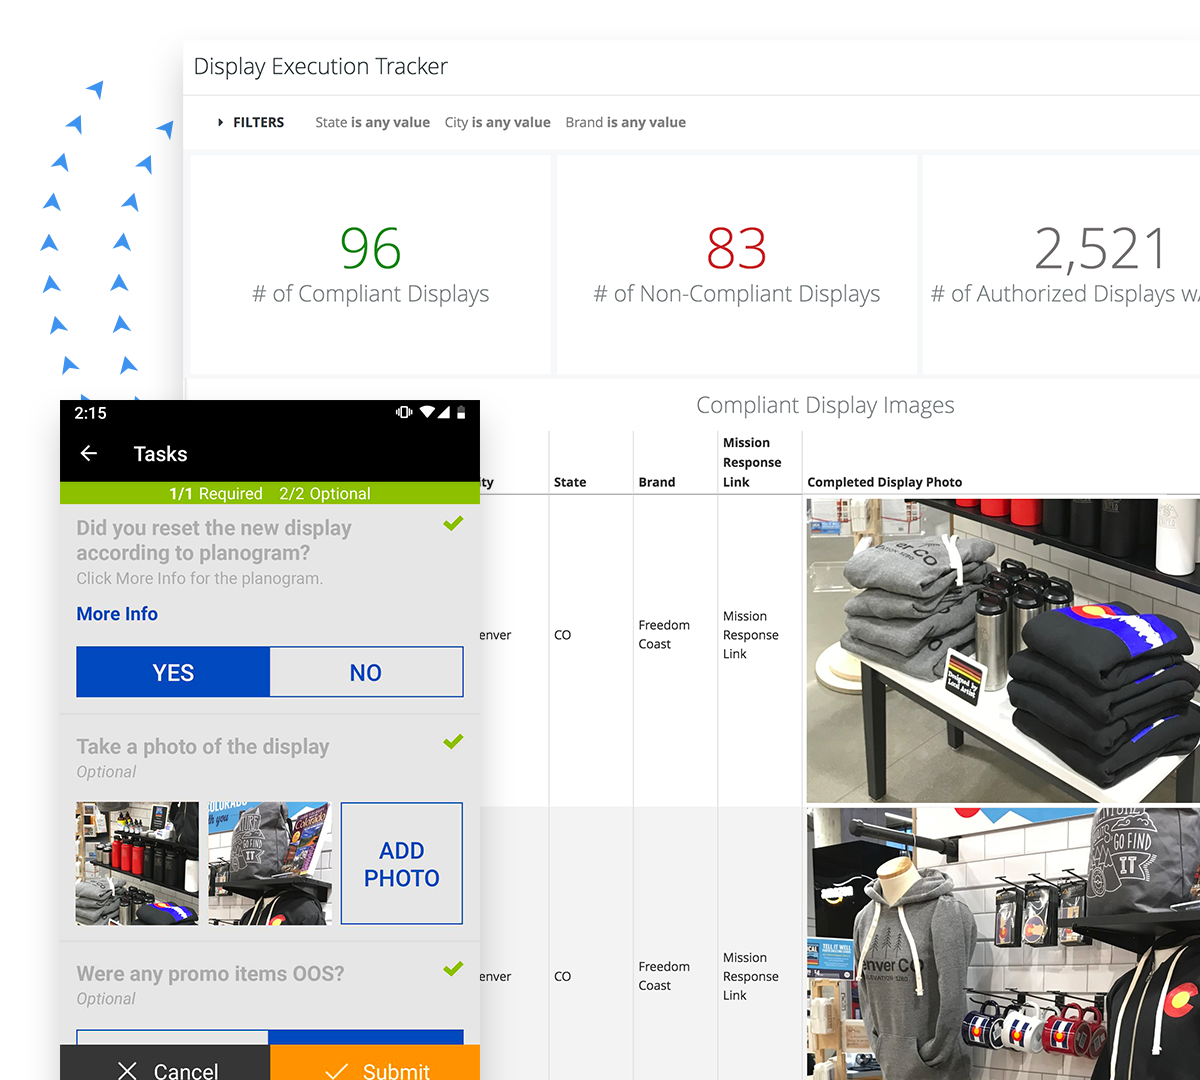The image size is (1200, 1080).
Task: Select YES for the planogram reset question
Action: pyautogui.click(x=172, y=671)
